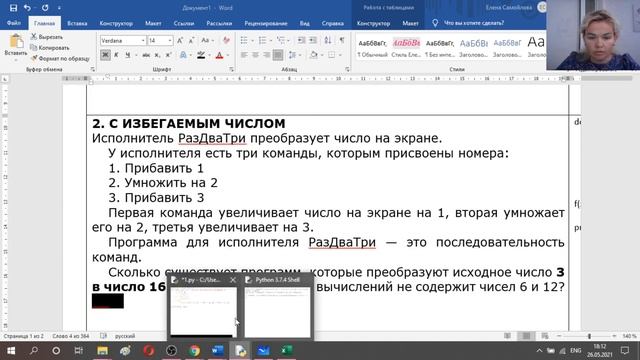Toggle bold (Ж) formatting
Viewport: 640px width, 360px height.
point(105,55)
